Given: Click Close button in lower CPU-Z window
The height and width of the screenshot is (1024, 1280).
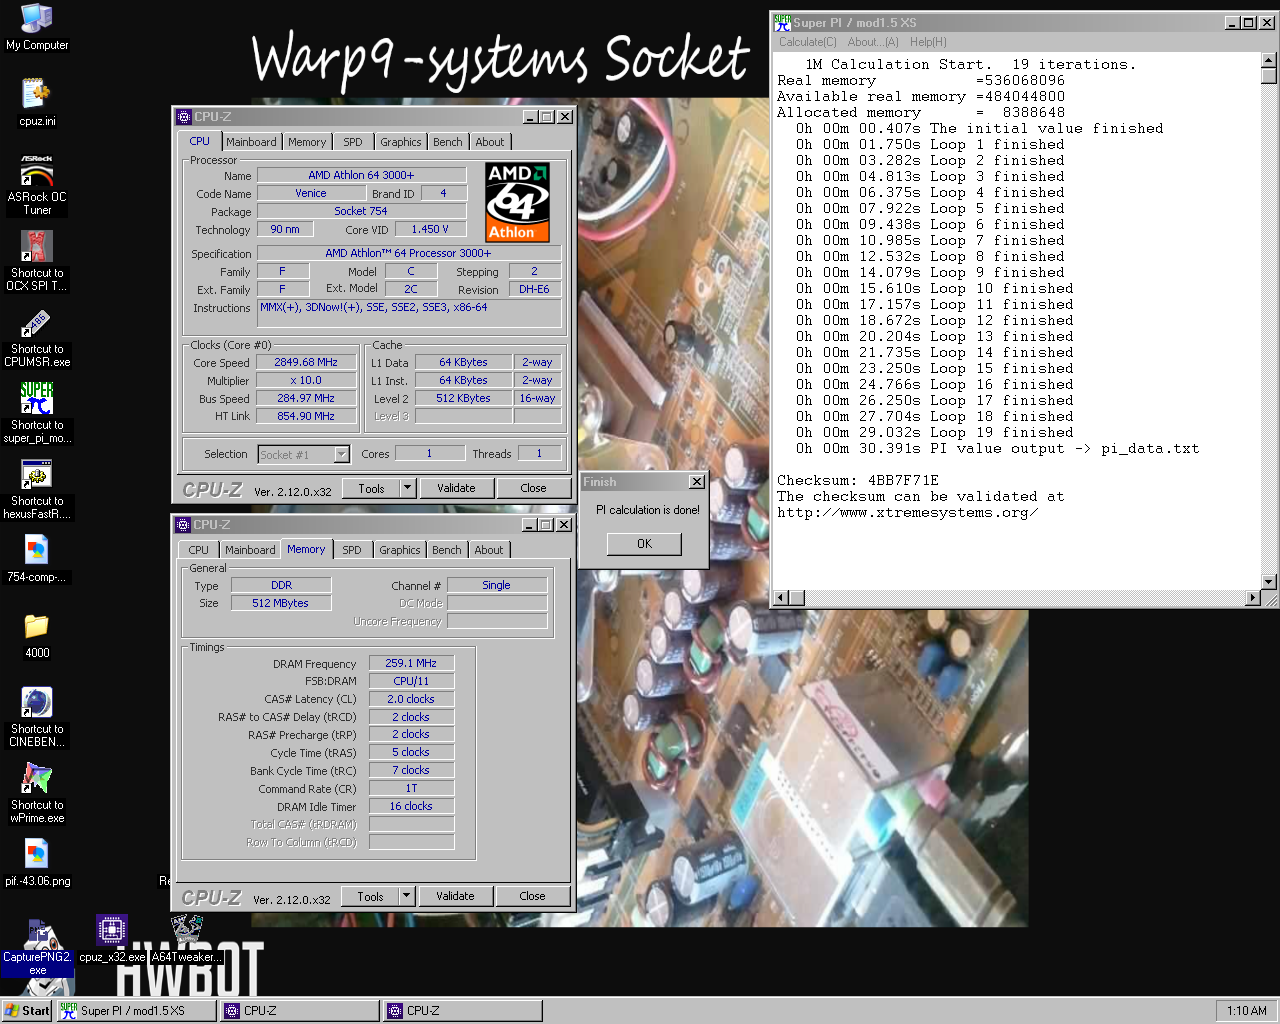Looking at the screenshot, I should tap(532, 896).
